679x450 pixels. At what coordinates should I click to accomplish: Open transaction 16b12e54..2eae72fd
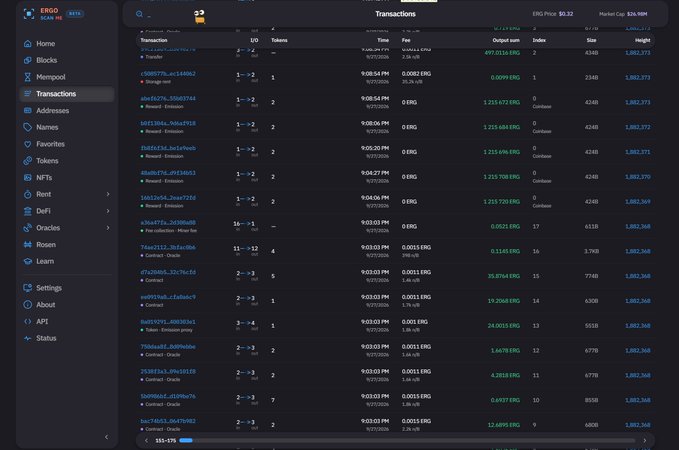tap(168, 198)
